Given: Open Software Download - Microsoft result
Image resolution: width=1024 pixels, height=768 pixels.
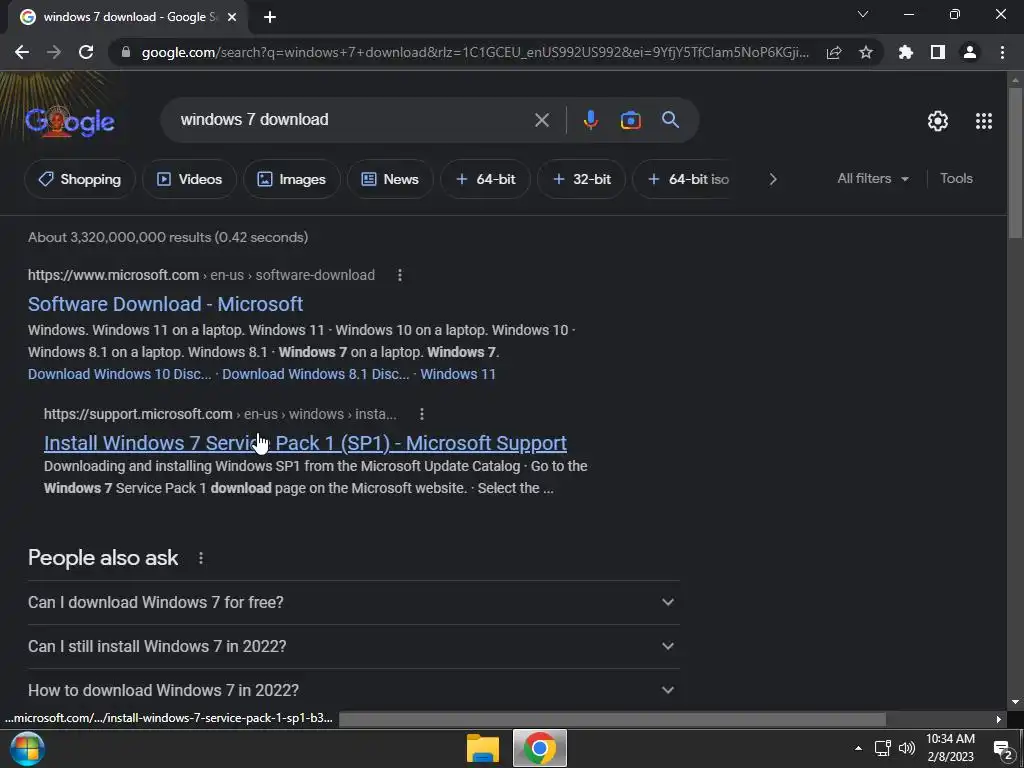Looking at the screenshot, I should pyautogui.click(x=165, y=304).
